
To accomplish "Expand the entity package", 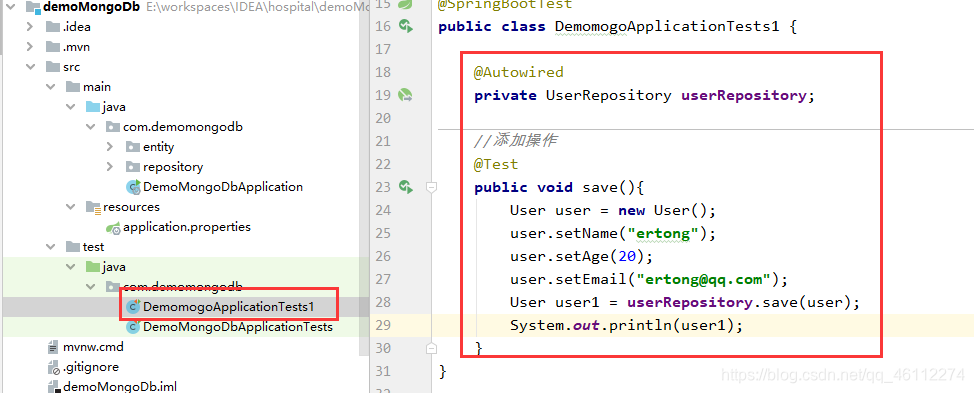I will (111, 147).
